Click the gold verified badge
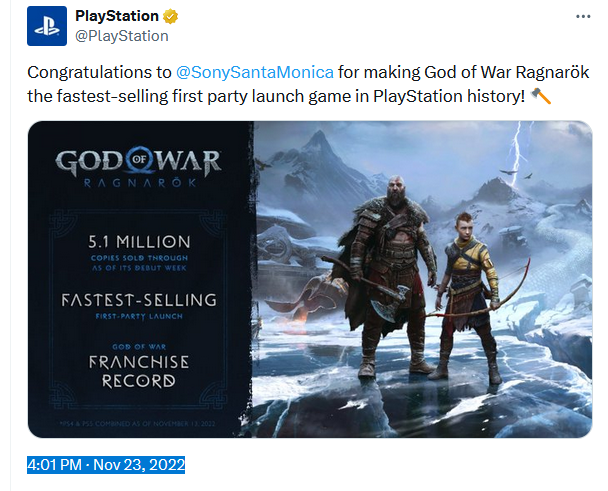This screenshot has width=608, height=491. point(172,17)
